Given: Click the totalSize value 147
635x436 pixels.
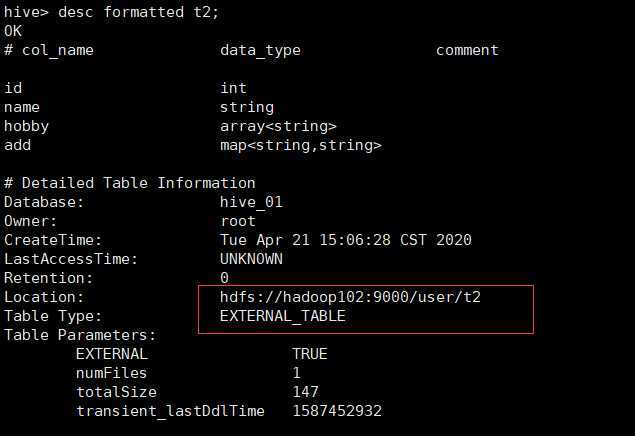Looking at the screenshot, I should pyautogui.click(x=305, y=392).
